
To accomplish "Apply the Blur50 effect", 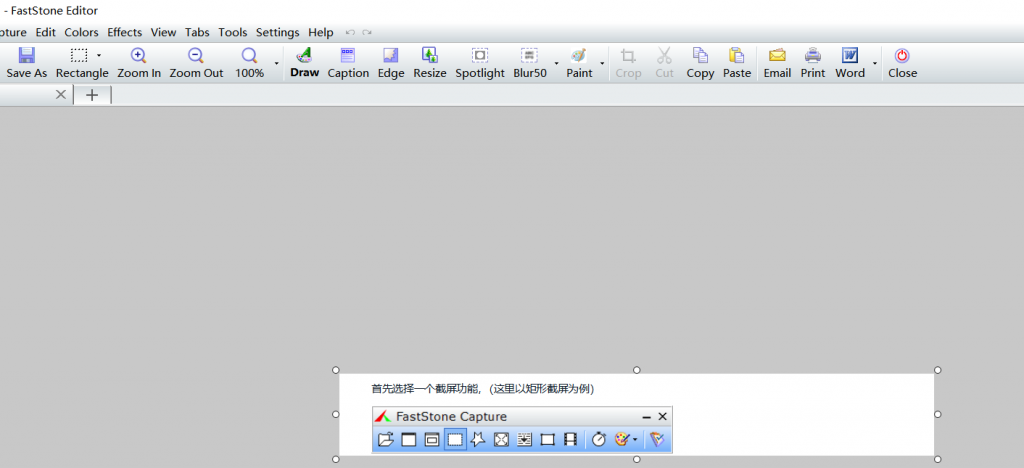I will point(530,63).
